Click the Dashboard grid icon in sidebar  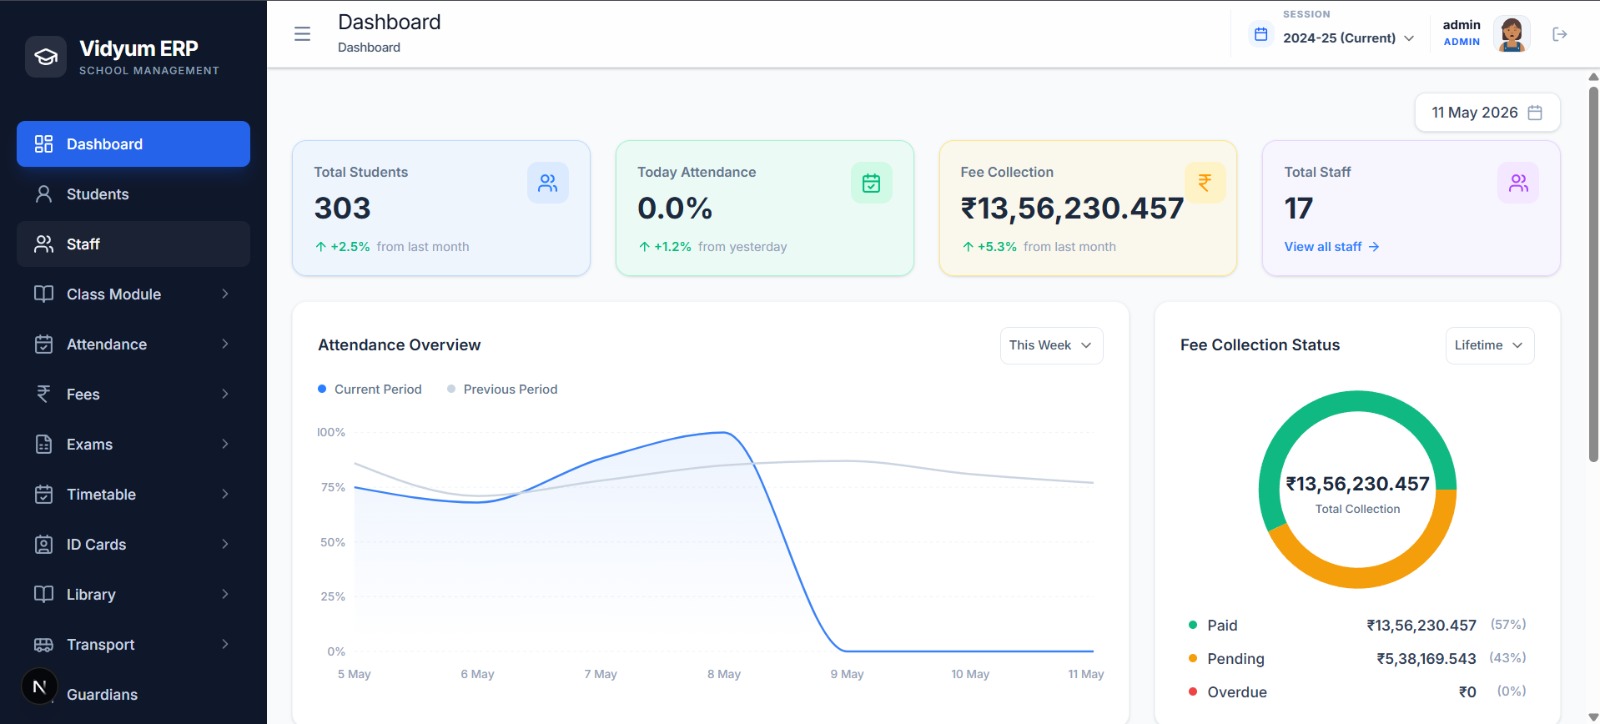point(44,144)
